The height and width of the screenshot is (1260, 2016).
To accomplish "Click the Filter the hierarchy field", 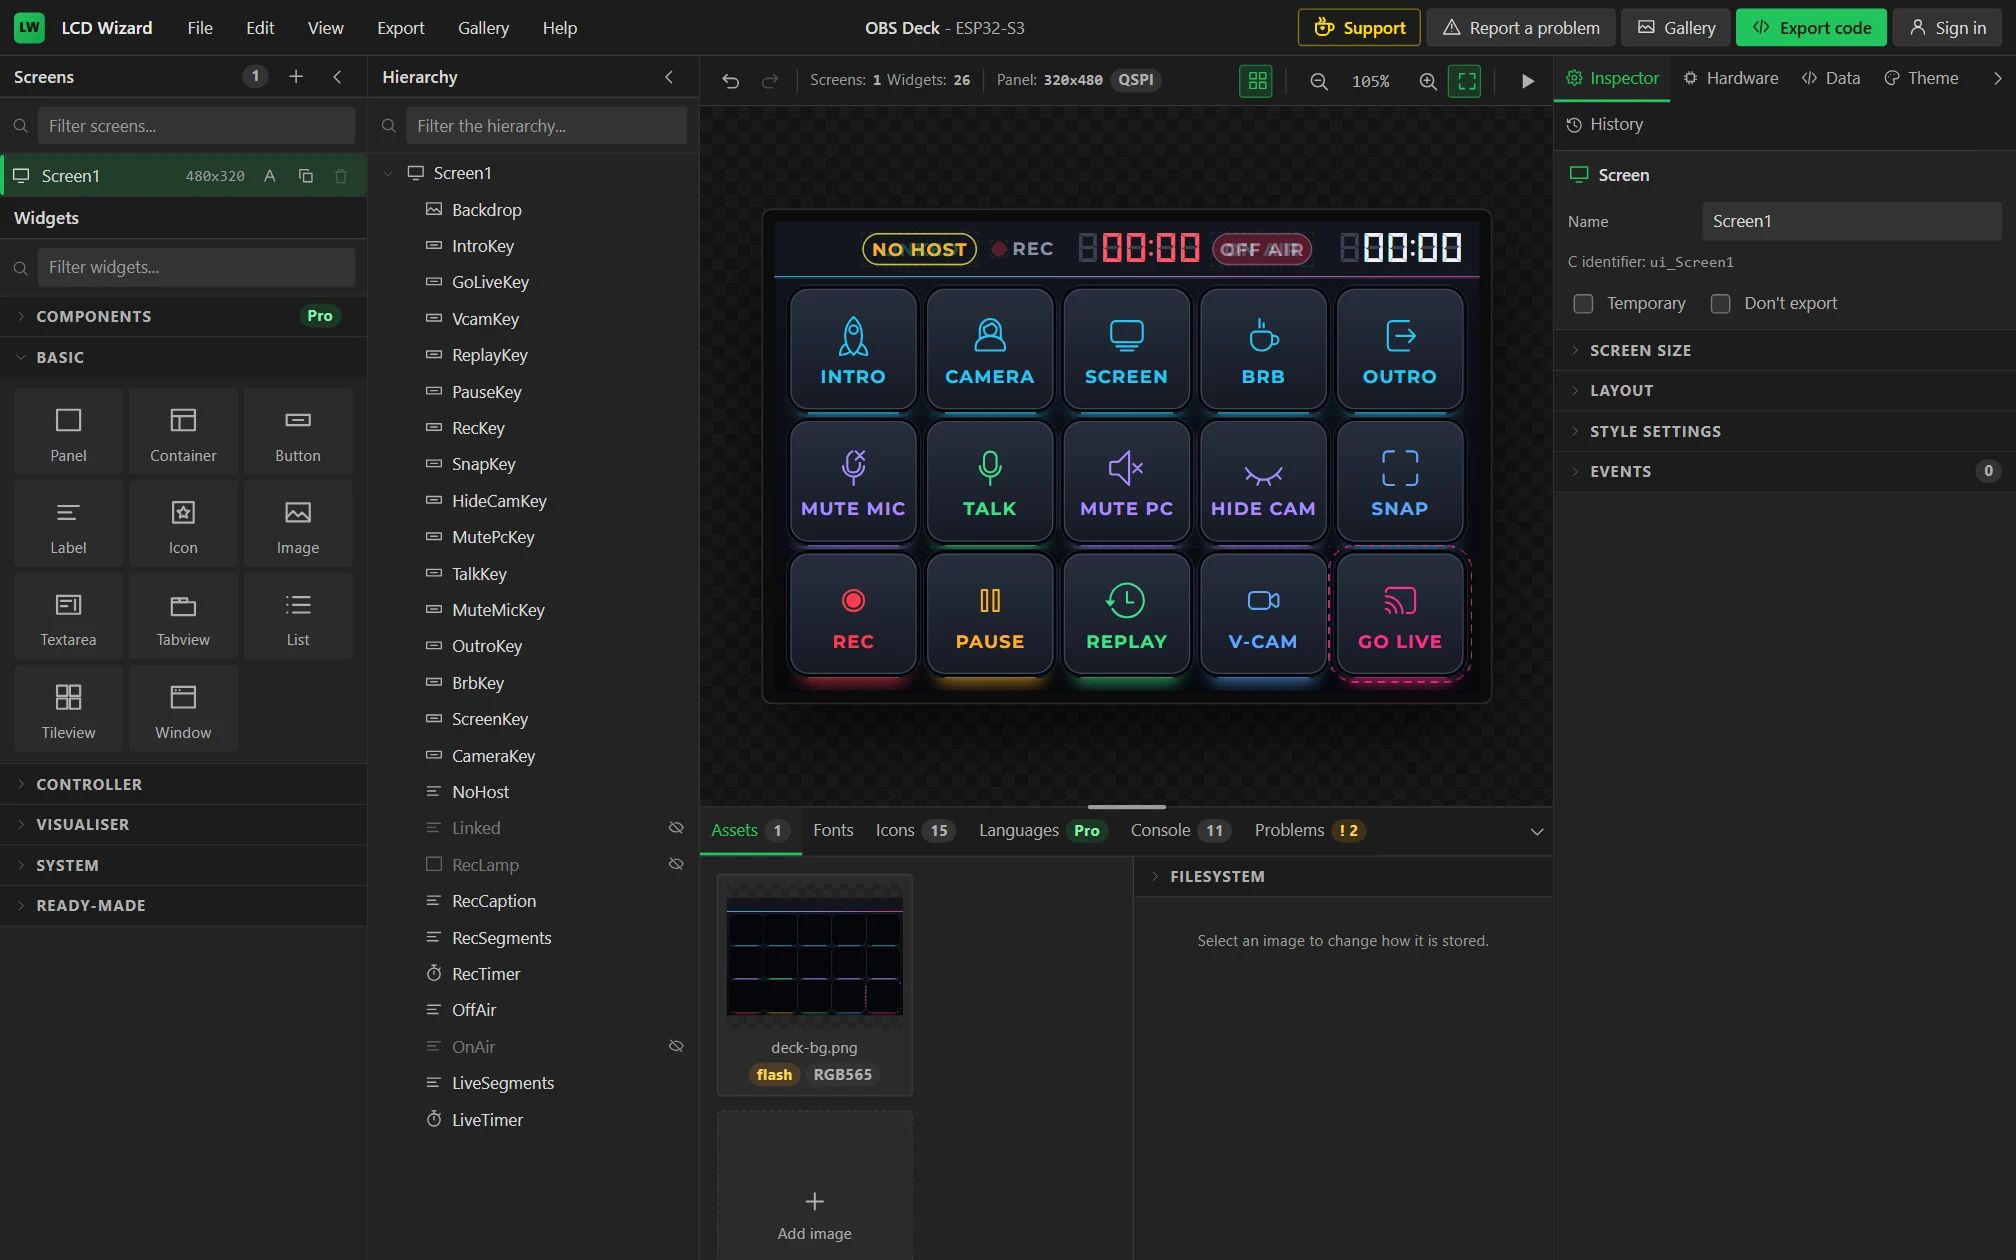I will coord(546,126).
